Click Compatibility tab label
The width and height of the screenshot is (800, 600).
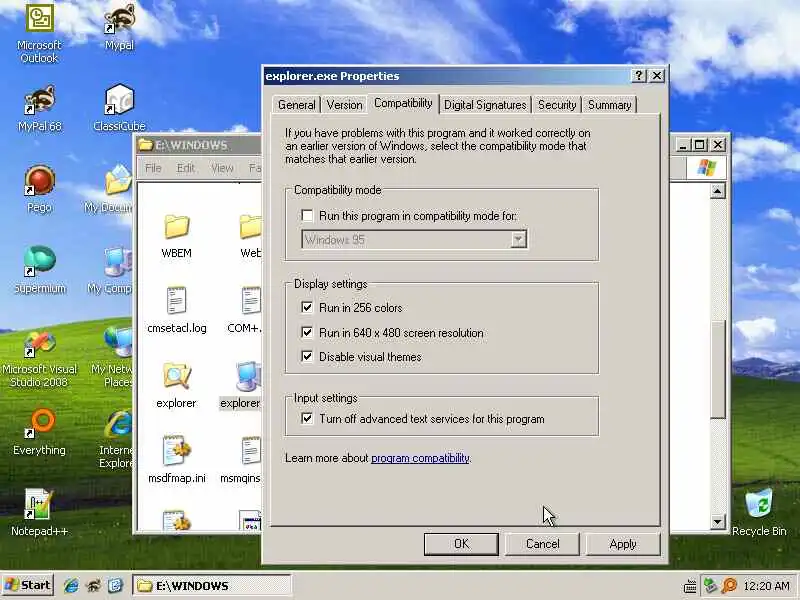point(403,103)
